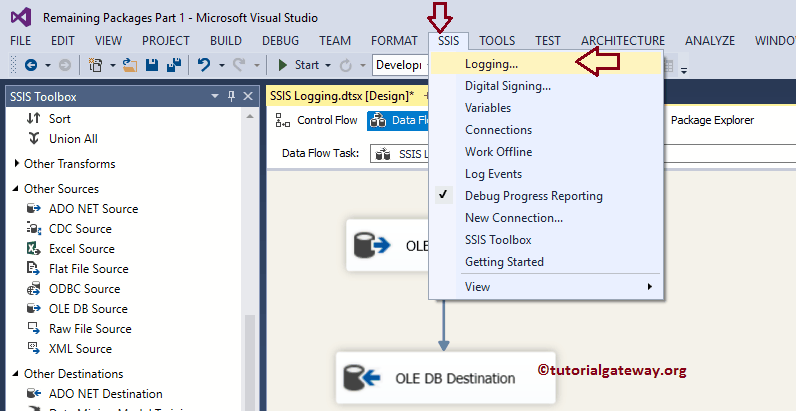Viewport: 796px width, 411px height.
Task: Close the SSIS Toolbox panel
Action: click(248, 96)
